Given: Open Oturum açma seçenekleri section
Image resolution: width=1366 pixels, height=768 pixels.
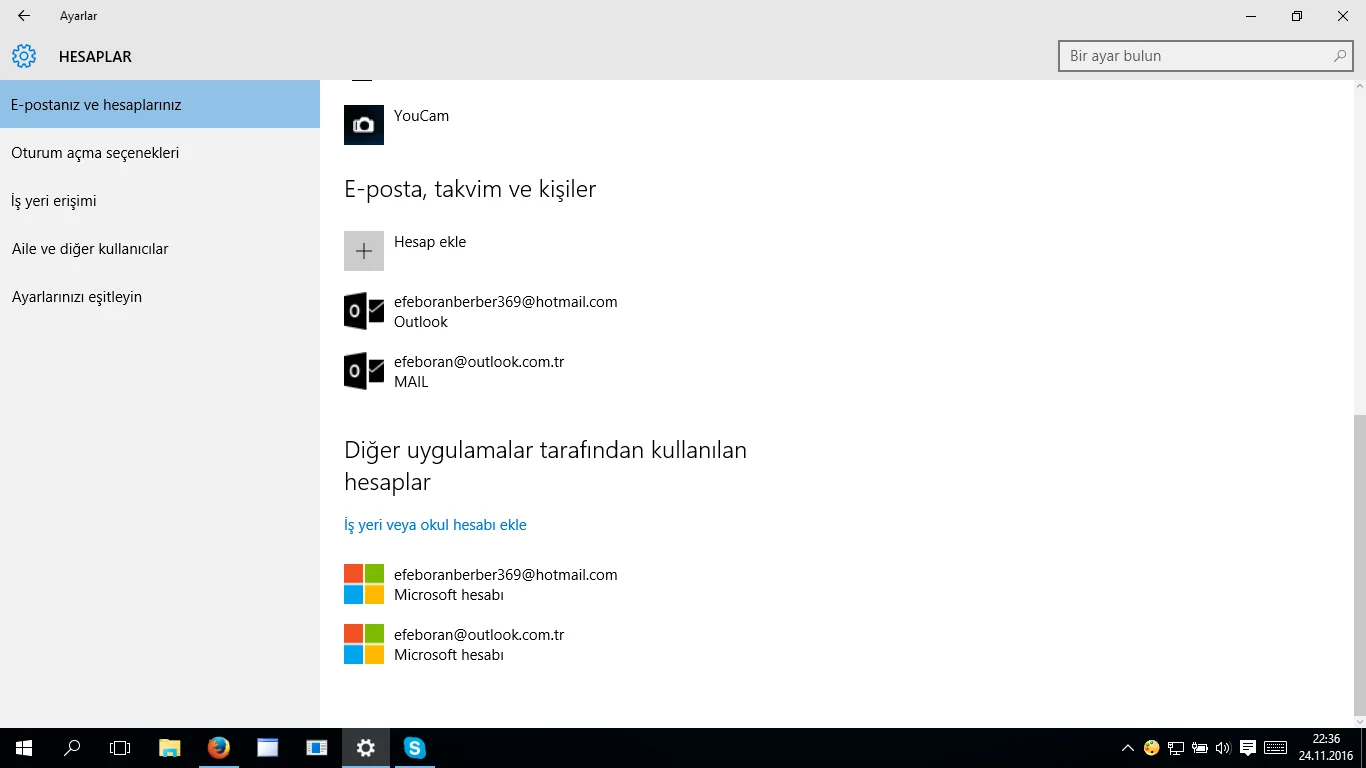Looking at the screenshot, I should pyautogui.click(x=95, y=153).
